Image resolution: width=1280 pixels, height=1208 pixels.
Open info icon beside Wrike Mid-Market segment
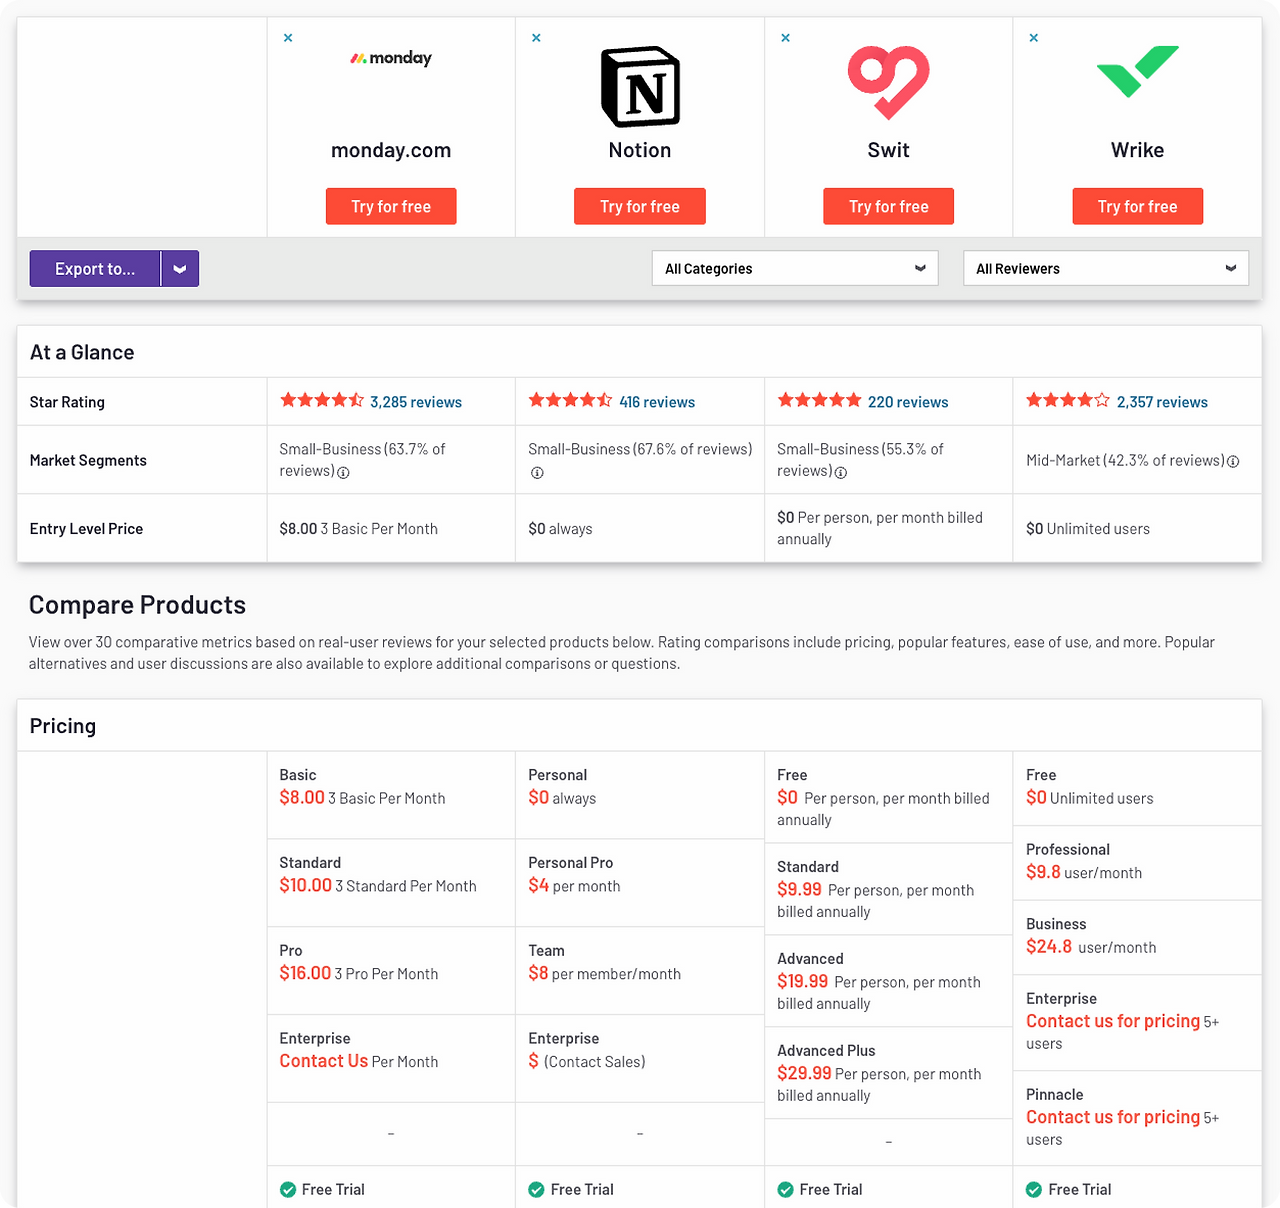(x=1233, y=461)
